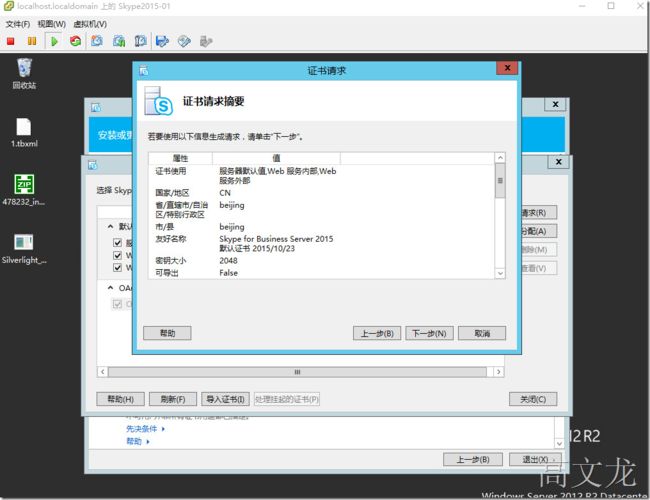Select the 友好名称 row
This screenshot has width=650, height=500.
pyautogui.click(x=322, y=244)
